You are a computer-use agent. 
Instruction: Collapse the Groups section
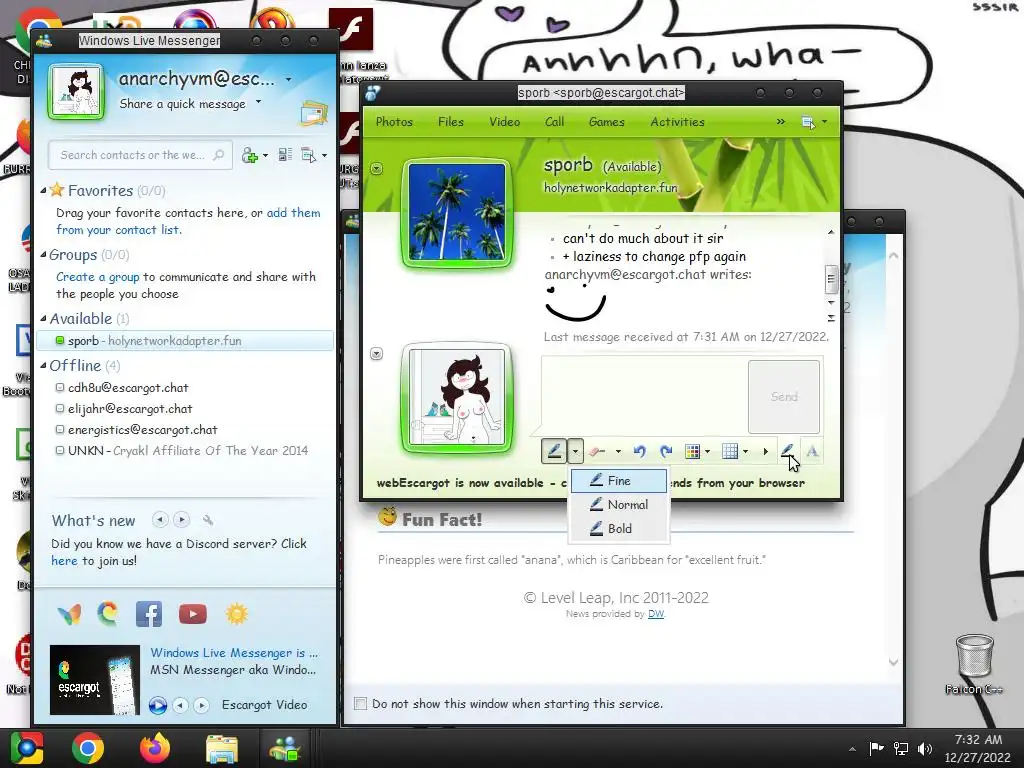click(x=43, y=255)
